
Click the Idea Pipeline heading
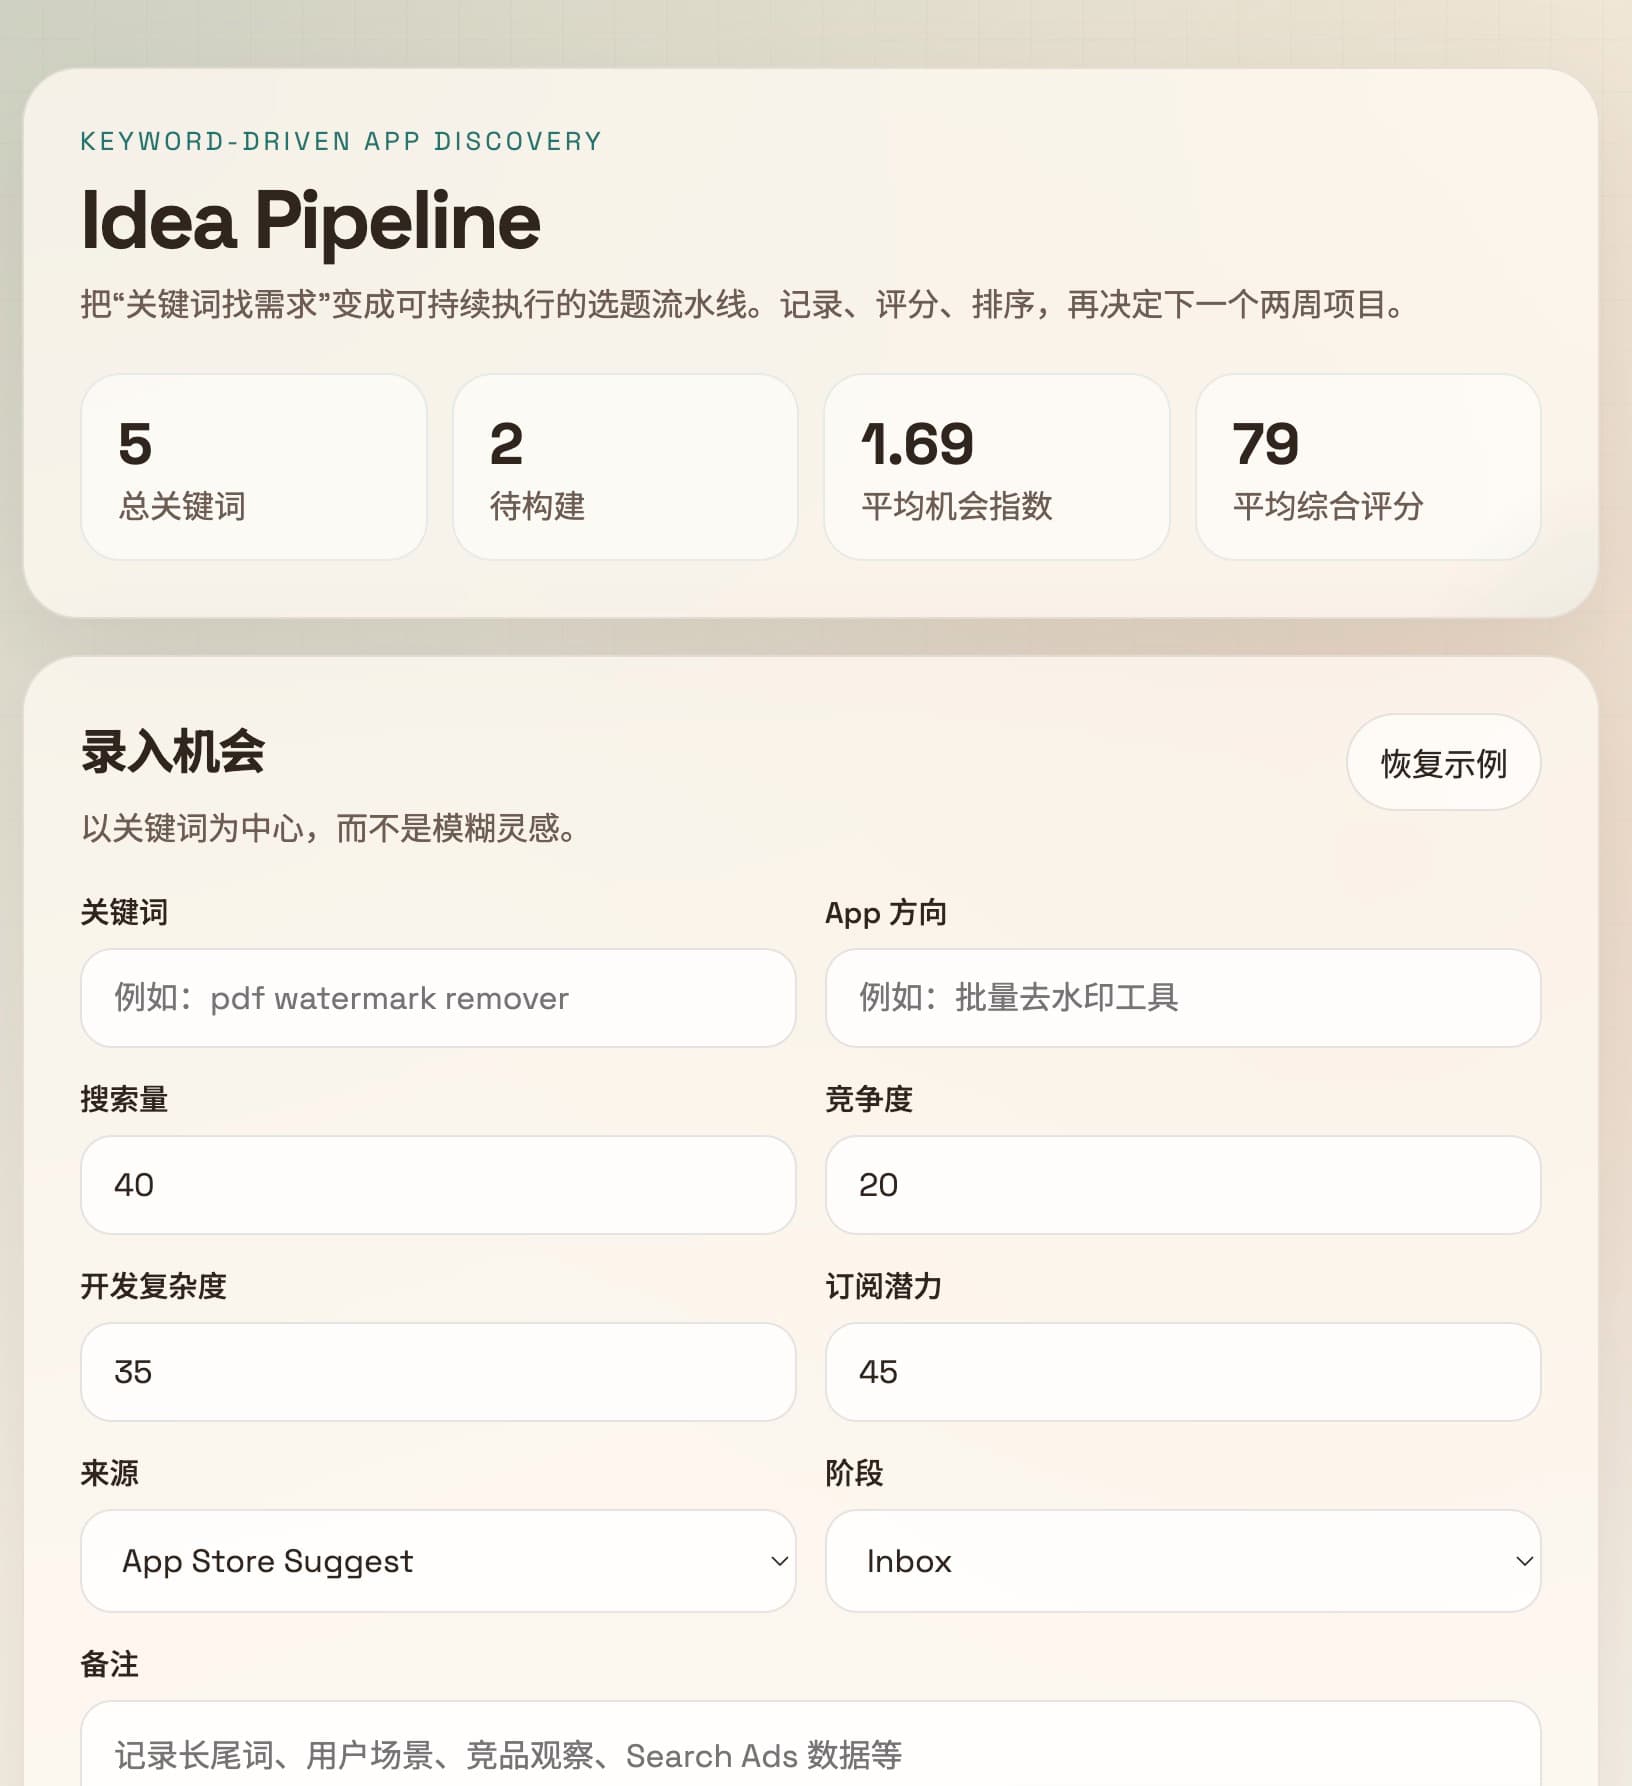click(x=310, y=222)
